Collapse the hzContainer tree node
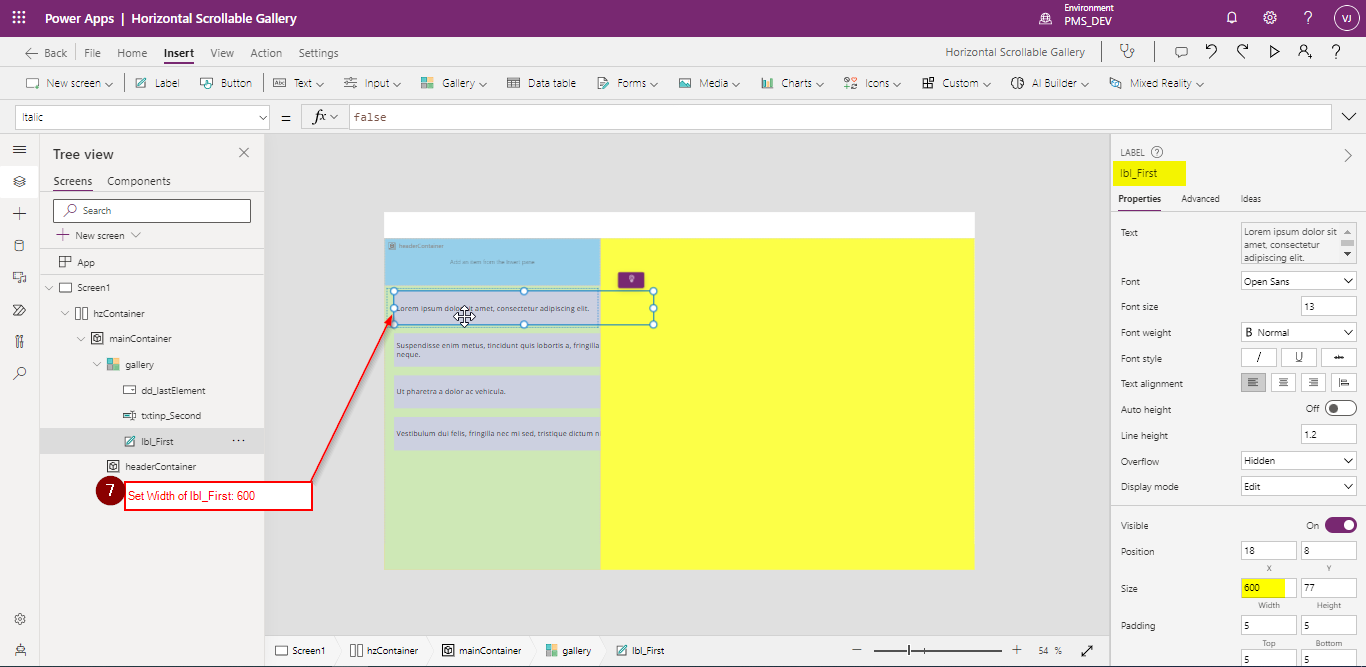Screen dimensions: 1366x667 point(66,313)
